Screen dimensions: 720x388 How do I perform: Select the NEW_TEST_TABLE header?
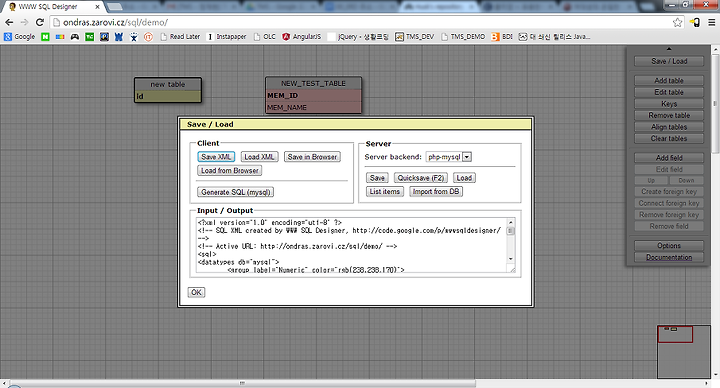click(313, 83)
